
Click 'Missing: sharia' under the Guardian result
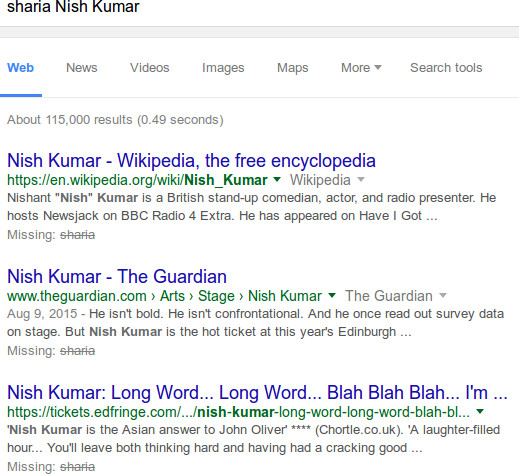pos(51,351)
